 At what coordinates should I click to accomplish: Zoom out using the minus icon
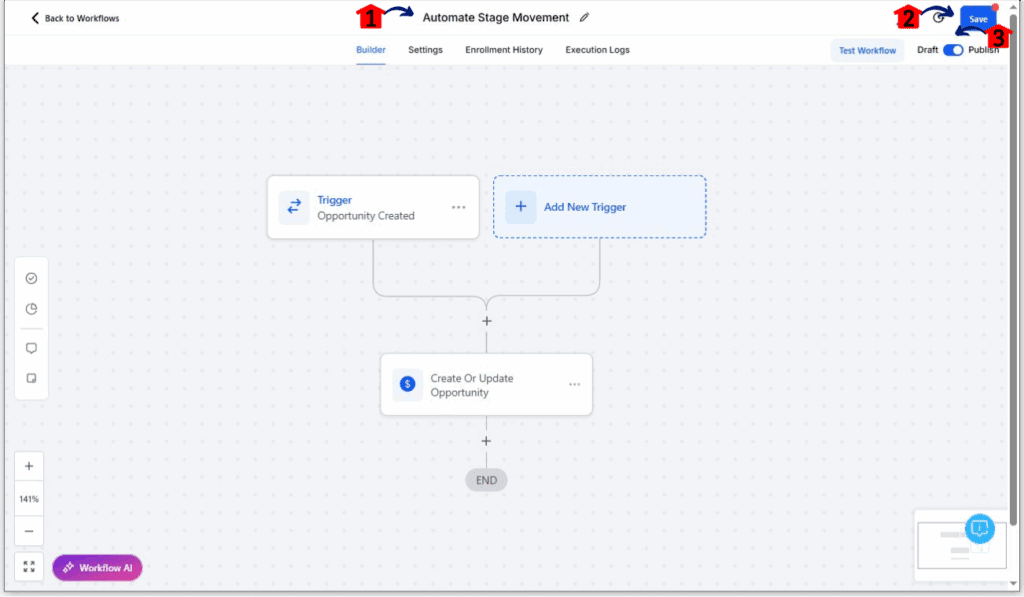tap(28, 531)
